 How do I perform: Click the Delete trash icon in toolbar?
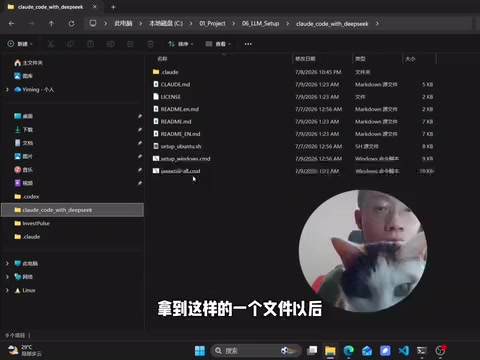(150, 44)
